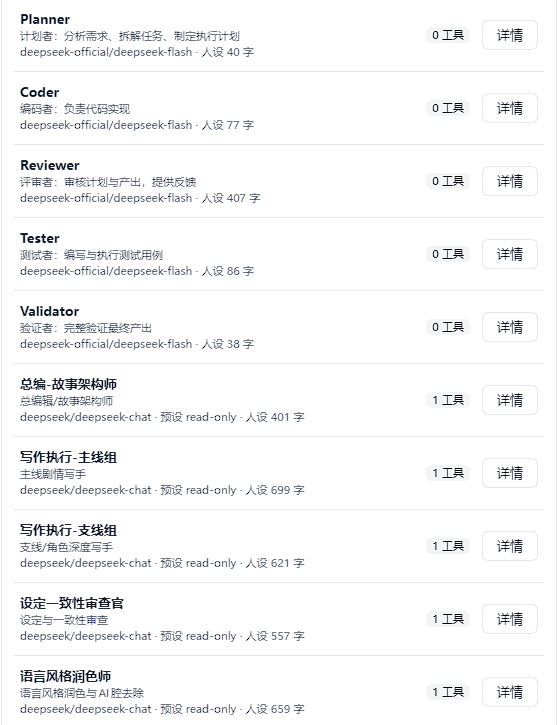
Task: Open details for the Planner agent
Action: click(x=510, y=35)
